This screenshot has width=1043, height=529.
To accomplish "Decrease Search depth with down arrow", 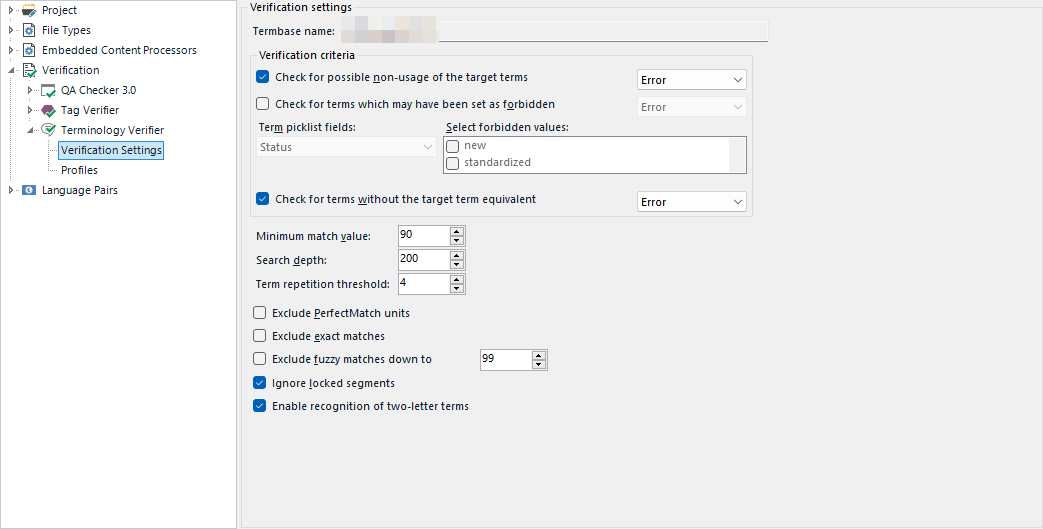I will point(456,265).
